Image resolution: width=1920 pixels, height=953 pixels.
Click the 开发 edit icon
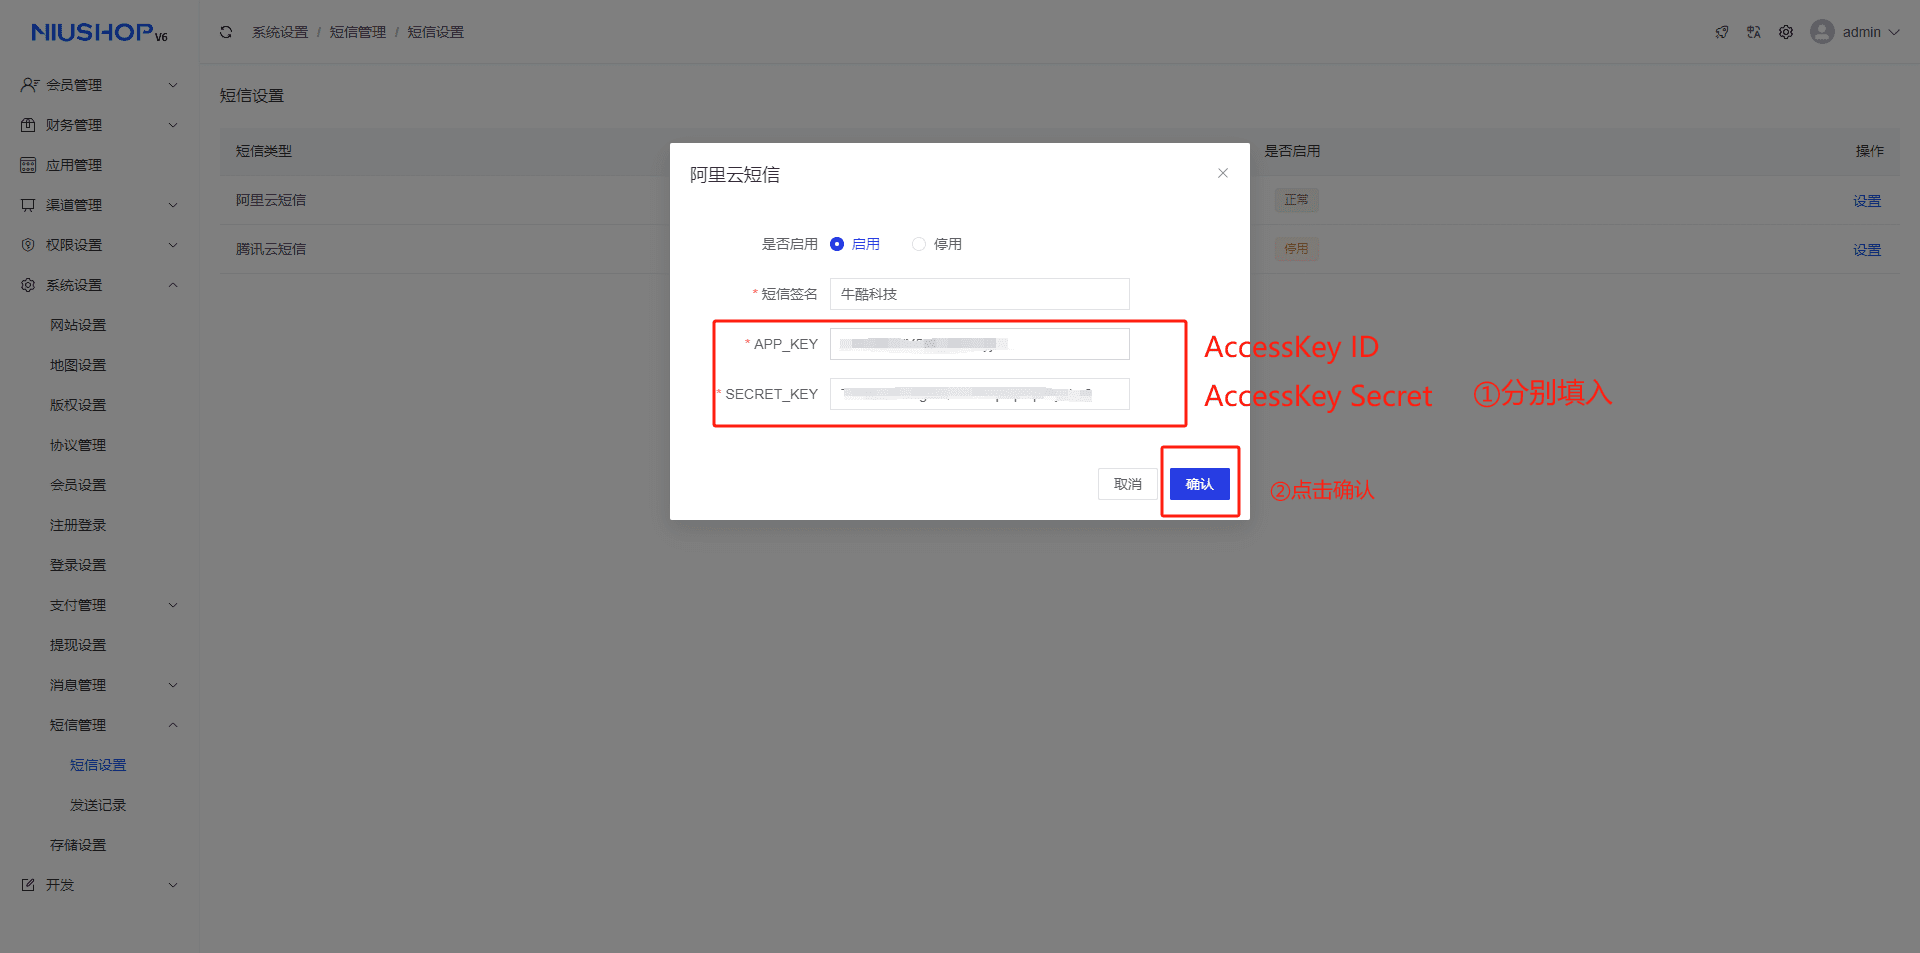point(28,885)
